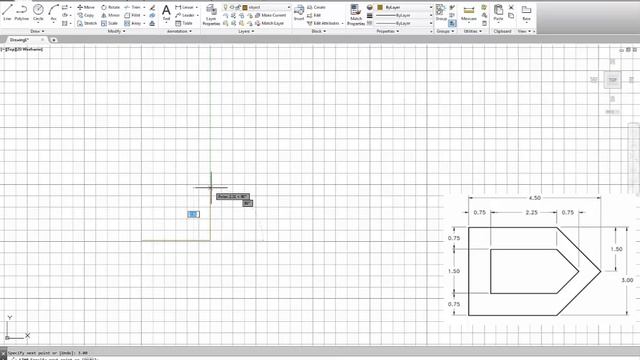This screenshot has height=360, width=640.
Task: Open WCS menu below the ViewCube
Action: [x=613, y=111]
